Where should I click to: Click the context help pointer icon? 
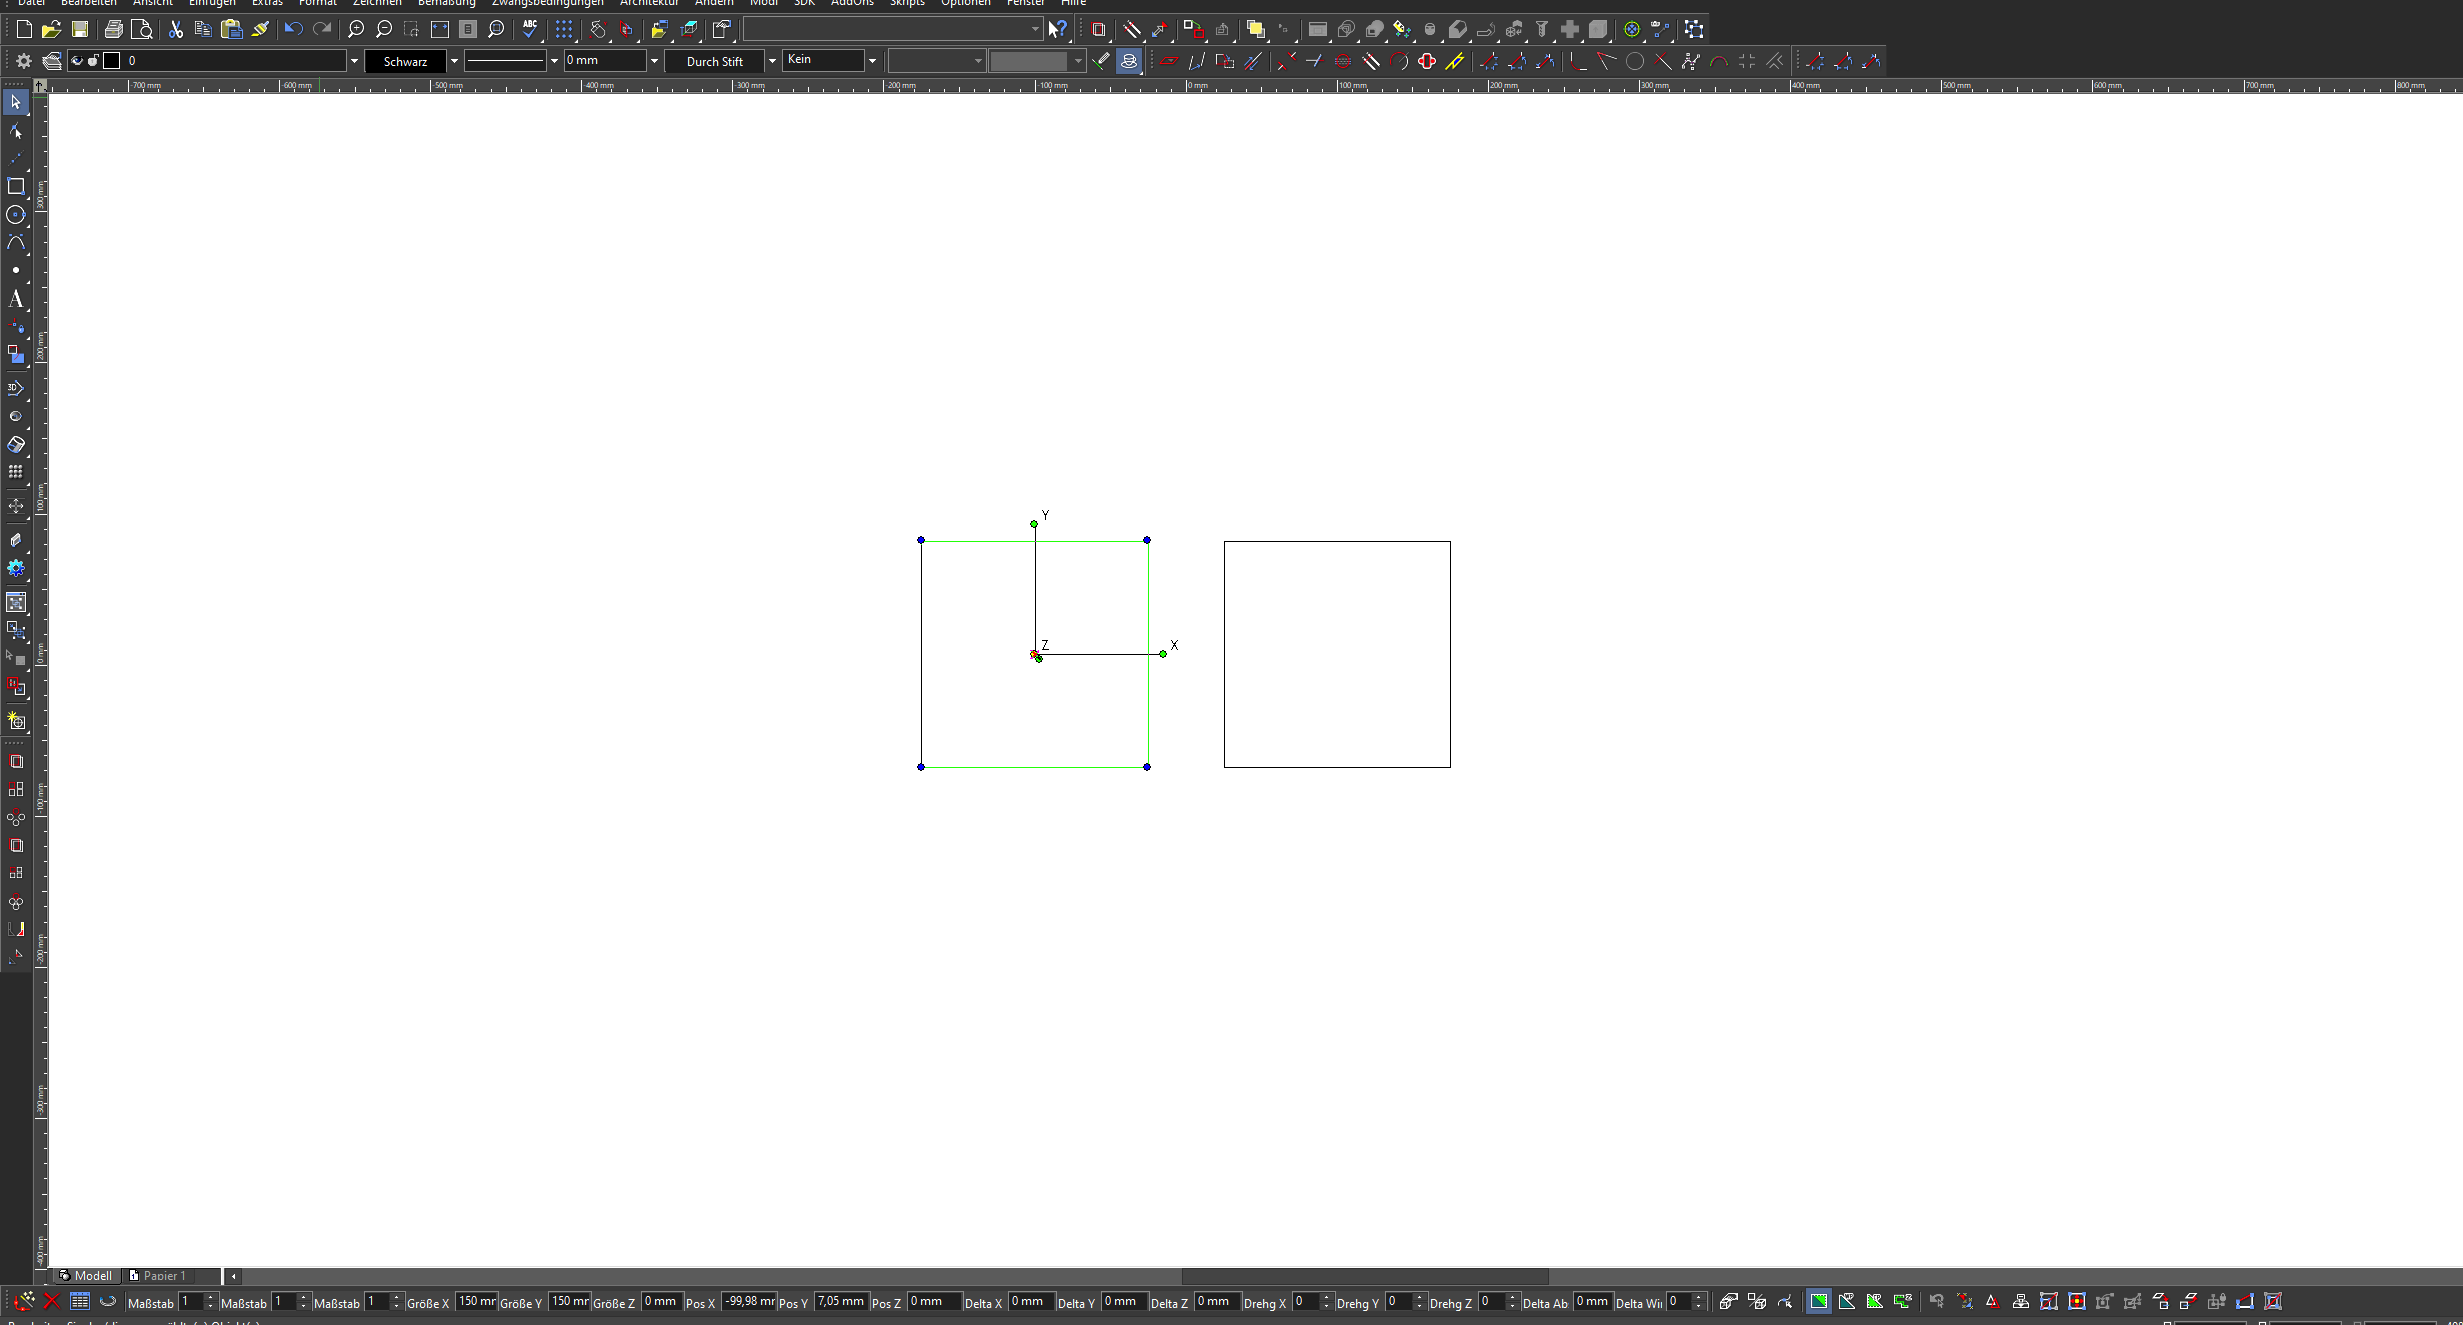[x=1057, y=30]
